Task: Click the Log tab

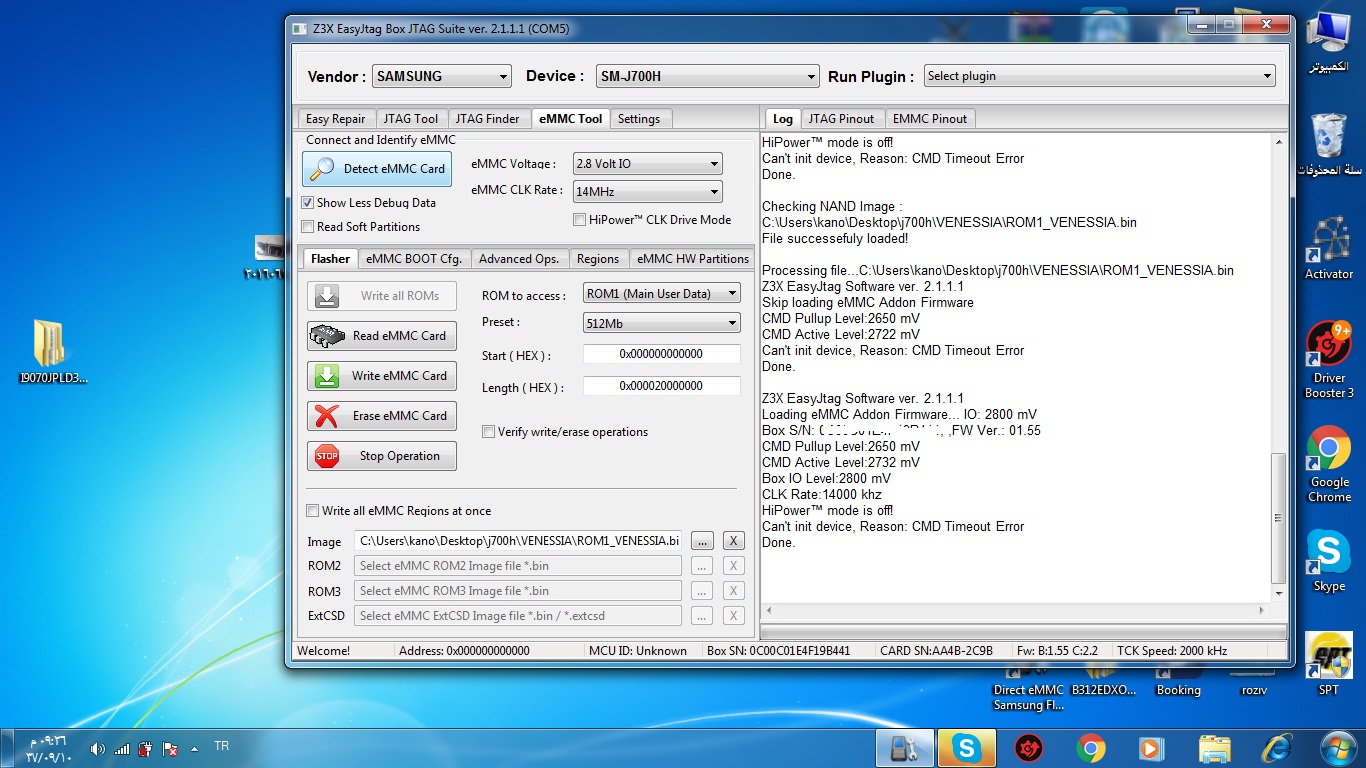Action: click(782, 118)
